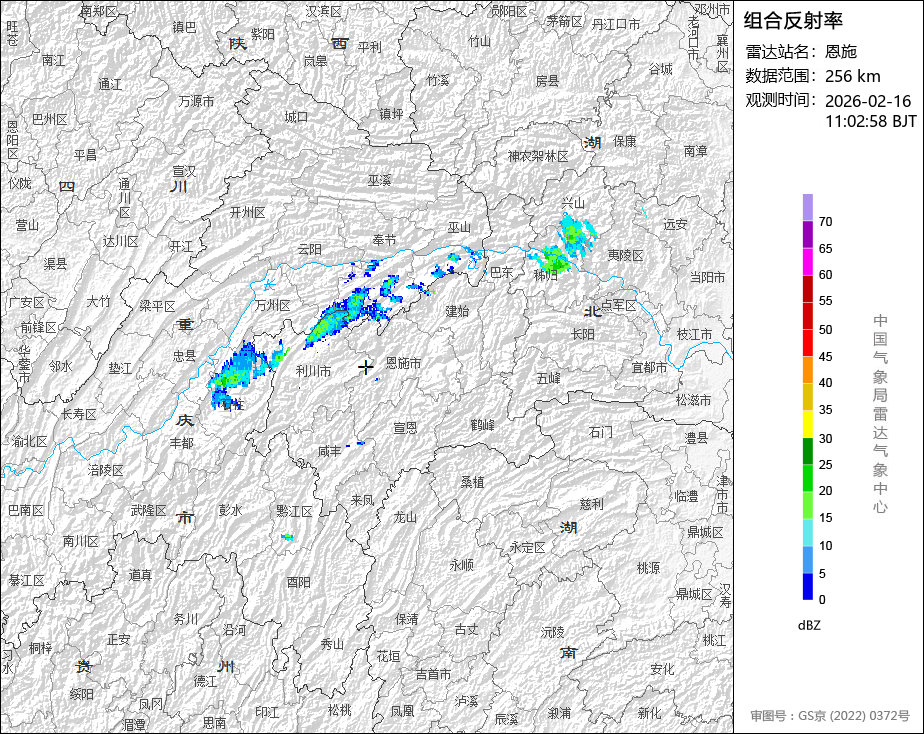
Task: Click the 巴东 map label
Action: (501, 272)
